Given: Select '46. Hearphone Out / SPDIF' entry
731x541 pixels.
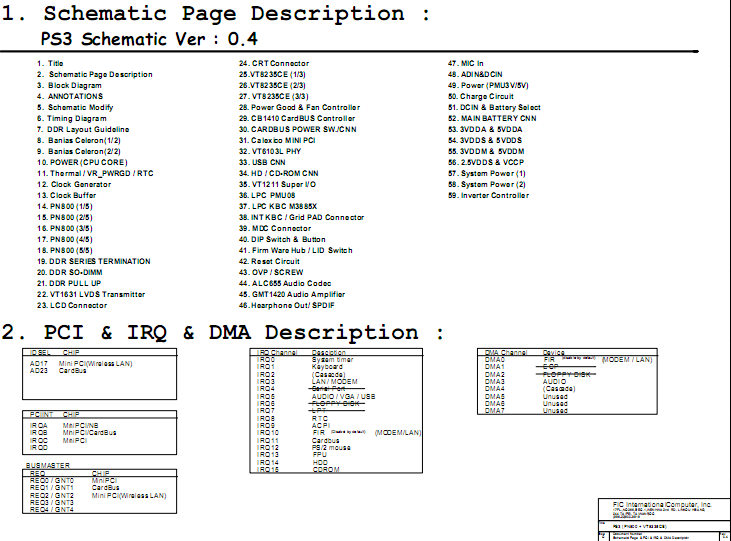Looking at the screenshot, I should coord(287,305).
